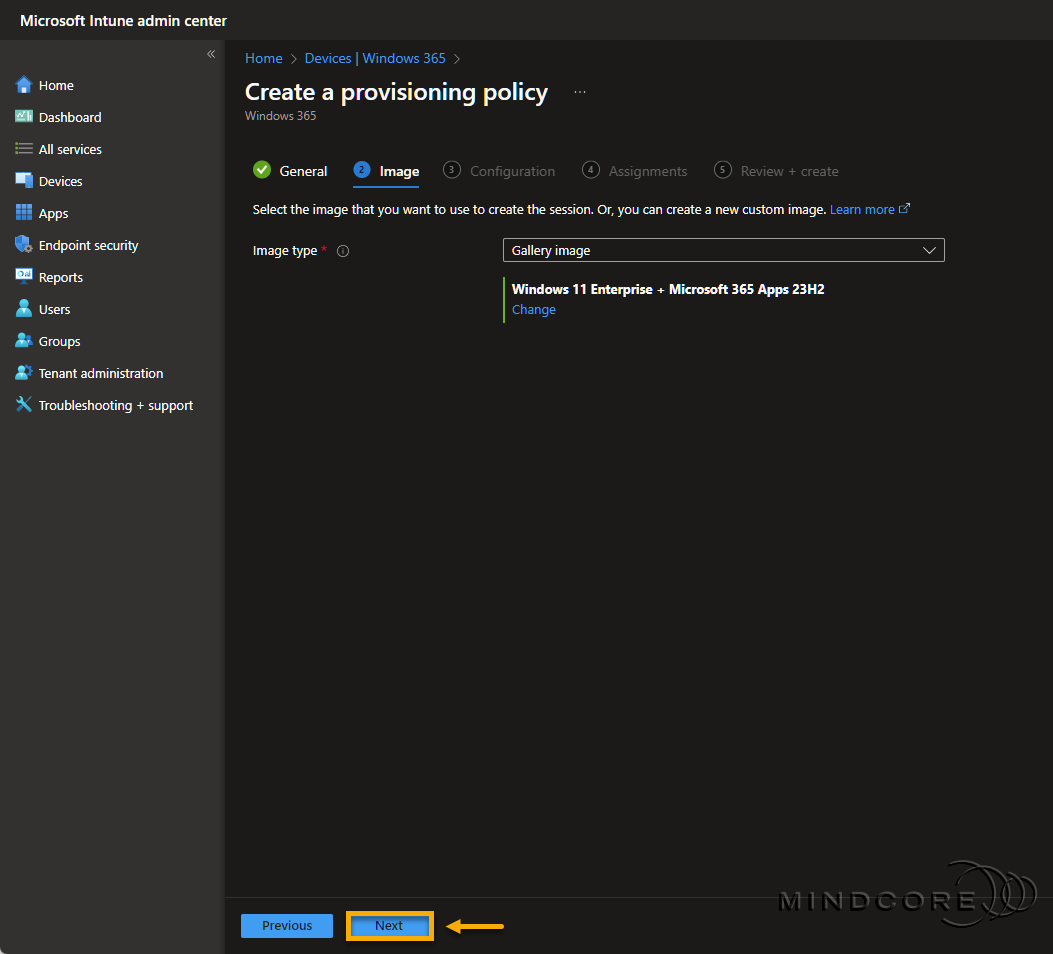Select the Groups icon in sidebar

click(24, 341)
